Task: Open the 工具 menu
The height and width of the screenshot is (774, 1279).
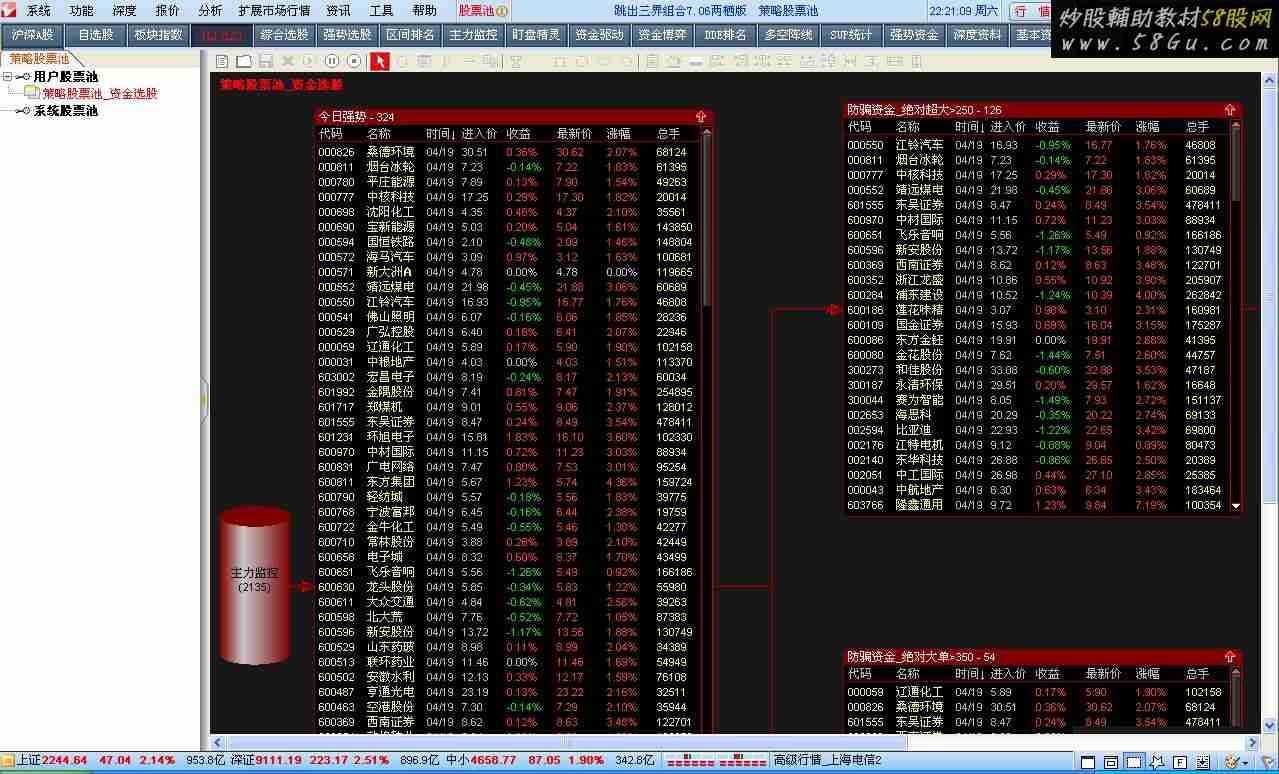Action: tap(381, 11)
